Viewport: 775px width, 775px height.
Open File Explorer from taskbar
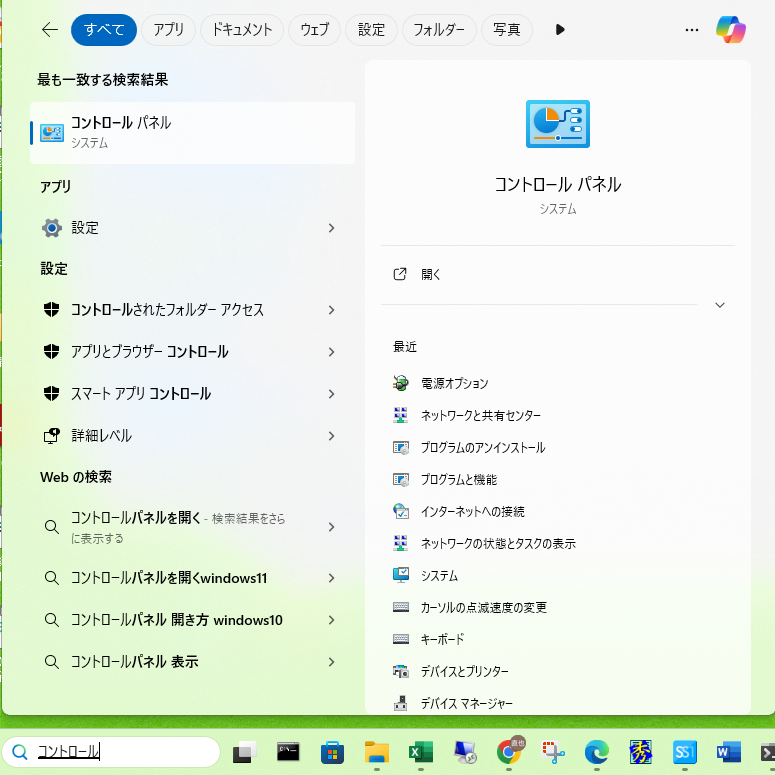click(377, 752)
